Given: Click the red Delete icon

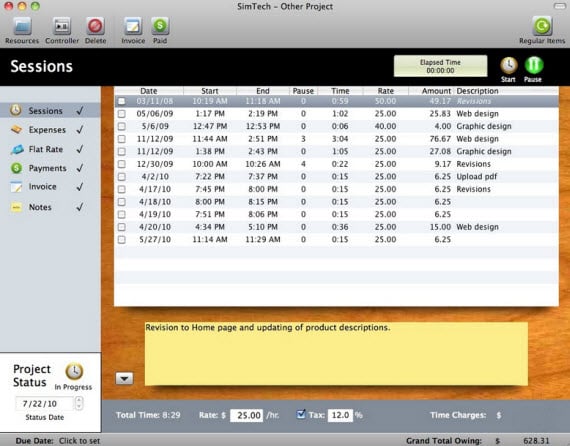Looking at the screenshot, I should pos(95,27).
